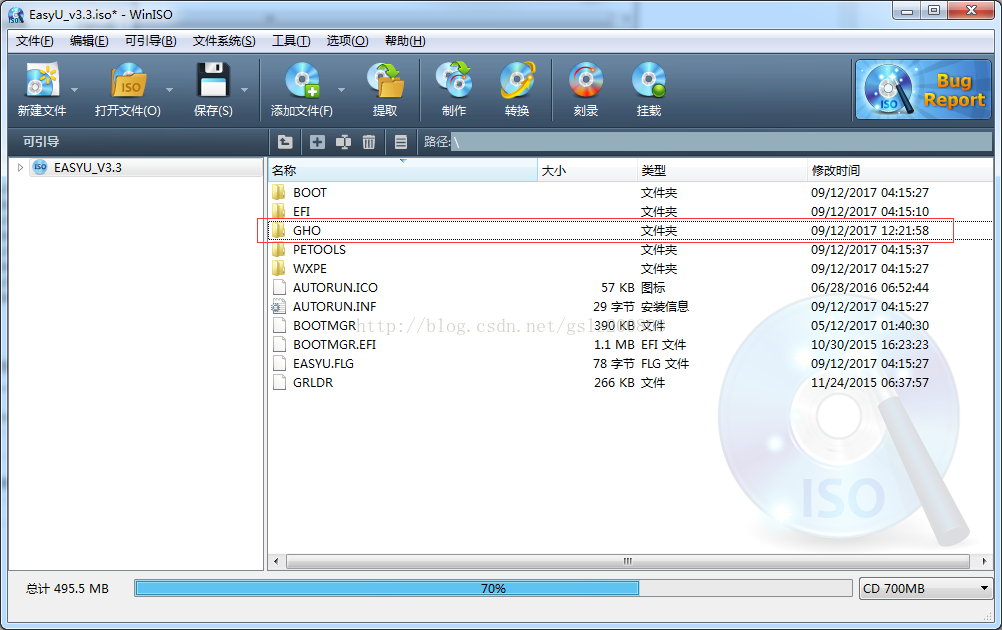Sort by the 修改时间 column header
Screen dimensions: 1002x630
coord(900,171)
